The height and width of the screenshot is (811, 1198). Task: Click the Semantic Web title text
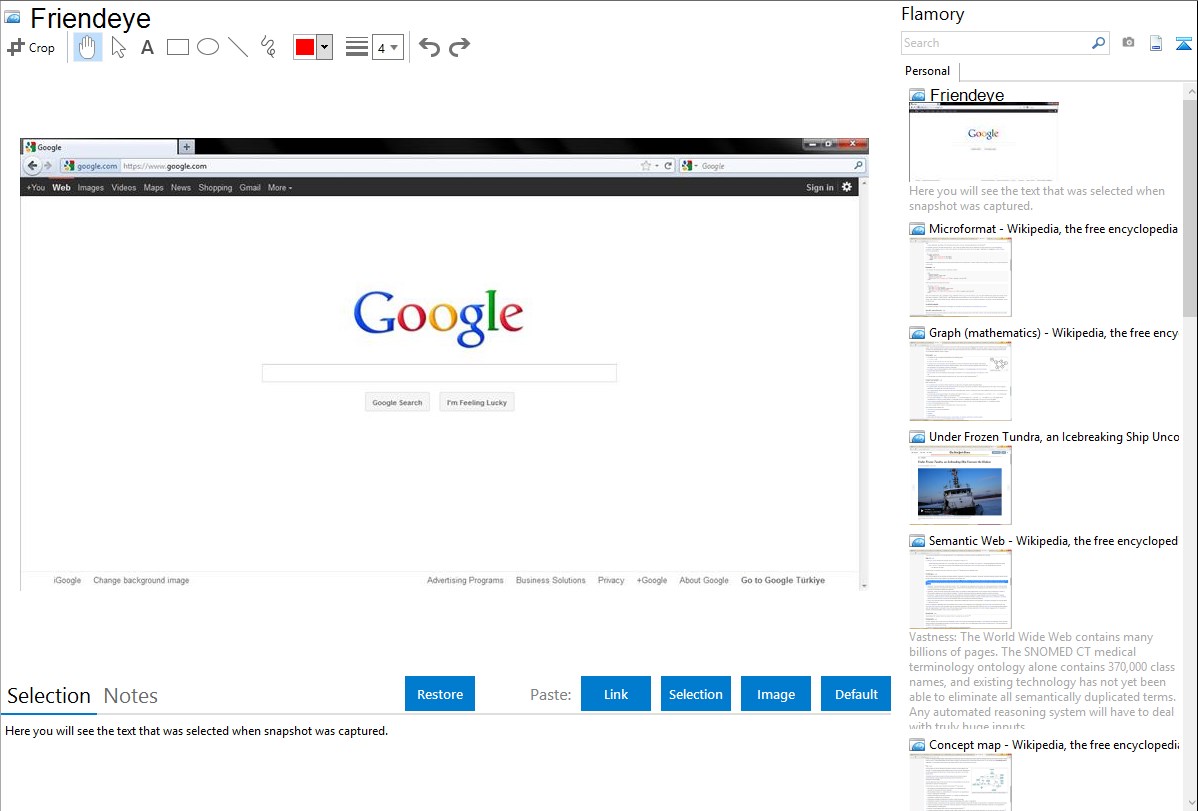[1053, 540]
